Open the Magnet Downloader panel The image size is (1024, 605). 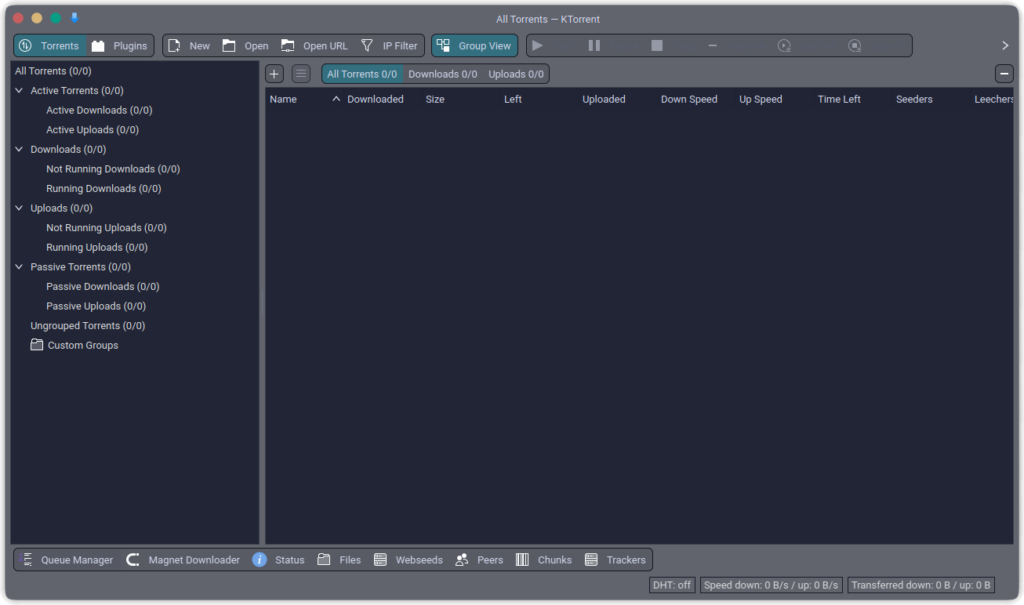(x=184, y=560)
